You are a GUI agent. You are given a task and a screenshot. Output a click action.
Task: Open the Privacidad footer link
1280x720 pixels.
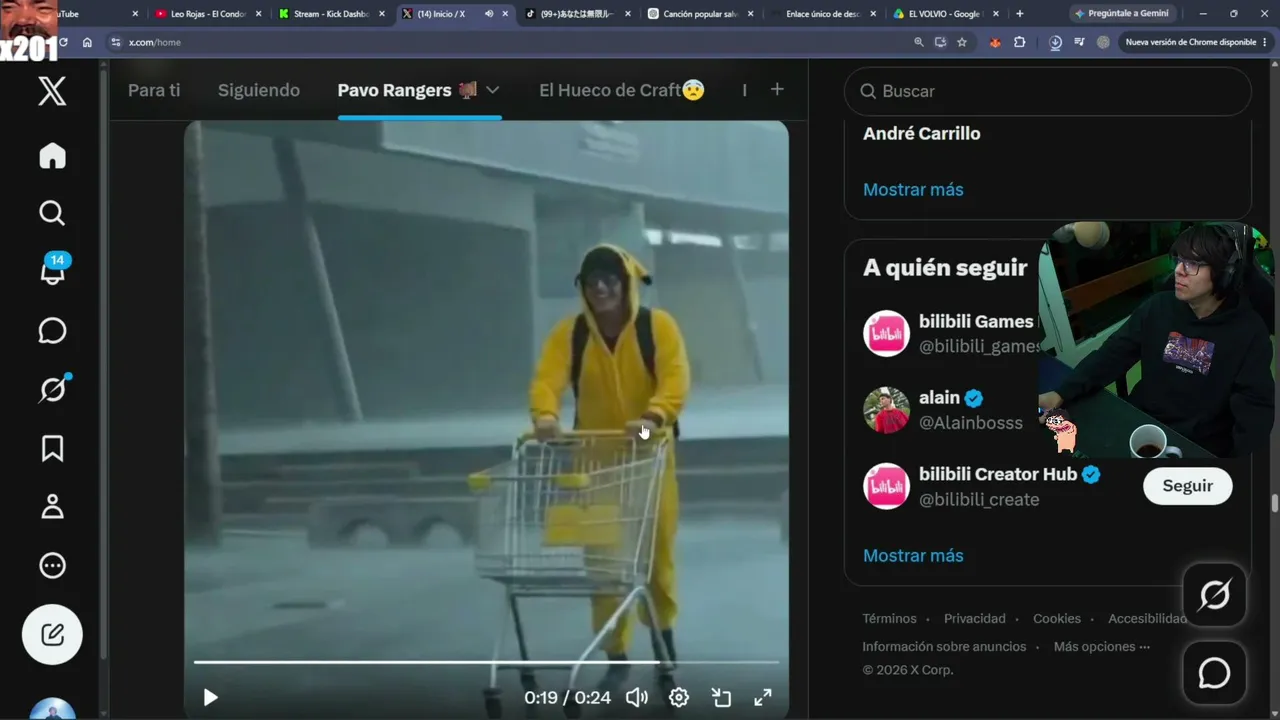click(x=975, y=618)
